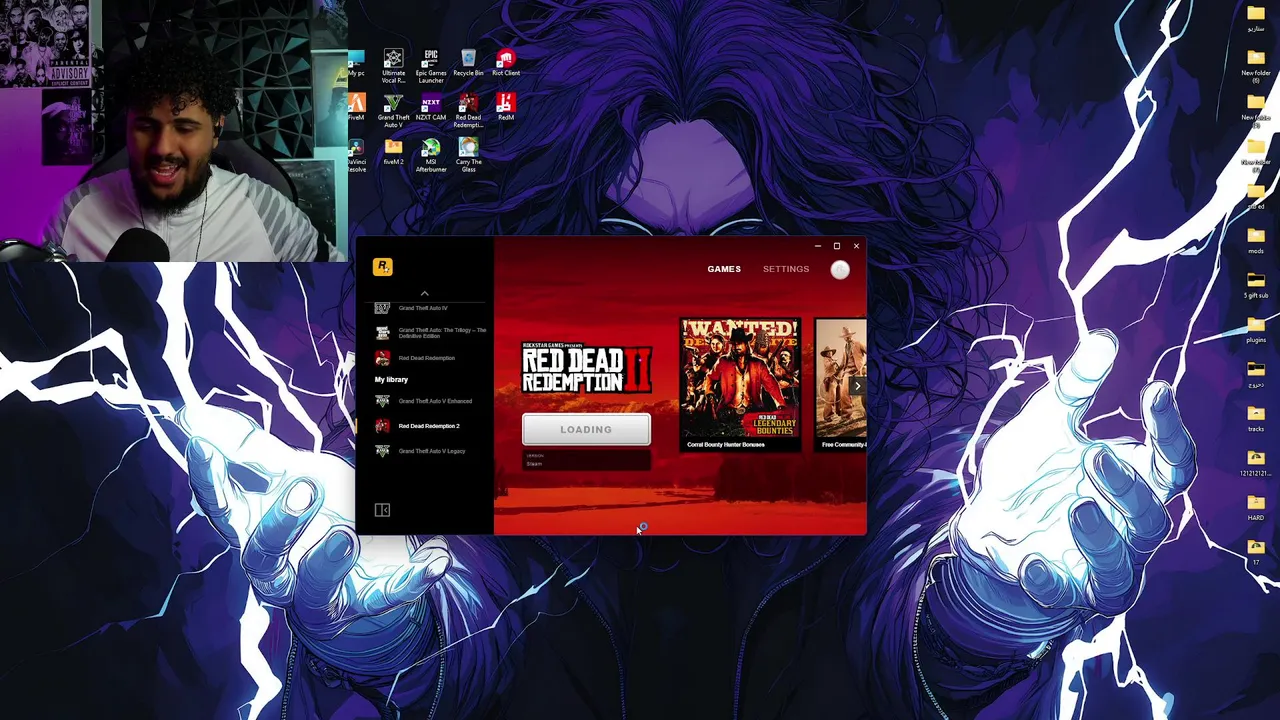Open the 5 gift sub folder

point(1256,285)
